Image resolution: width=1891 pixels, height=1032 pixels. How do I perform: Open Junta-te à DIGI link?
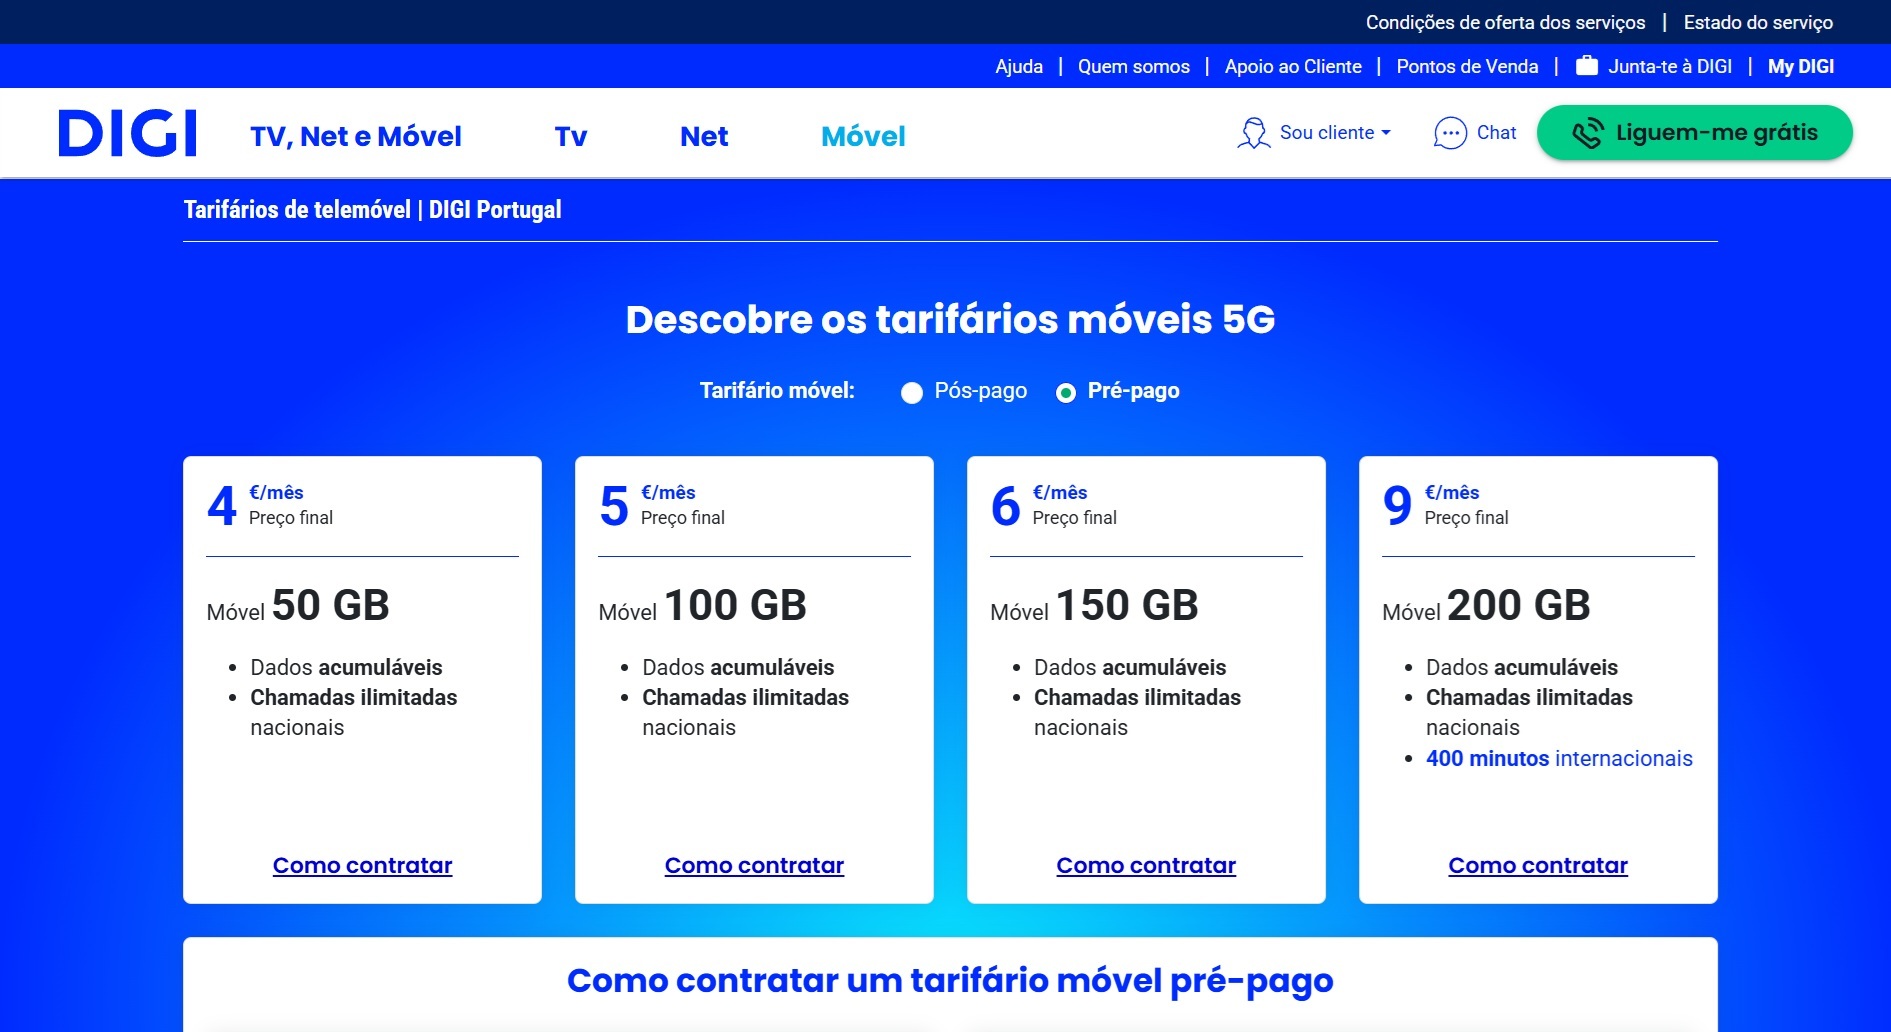coord(1670,66)
